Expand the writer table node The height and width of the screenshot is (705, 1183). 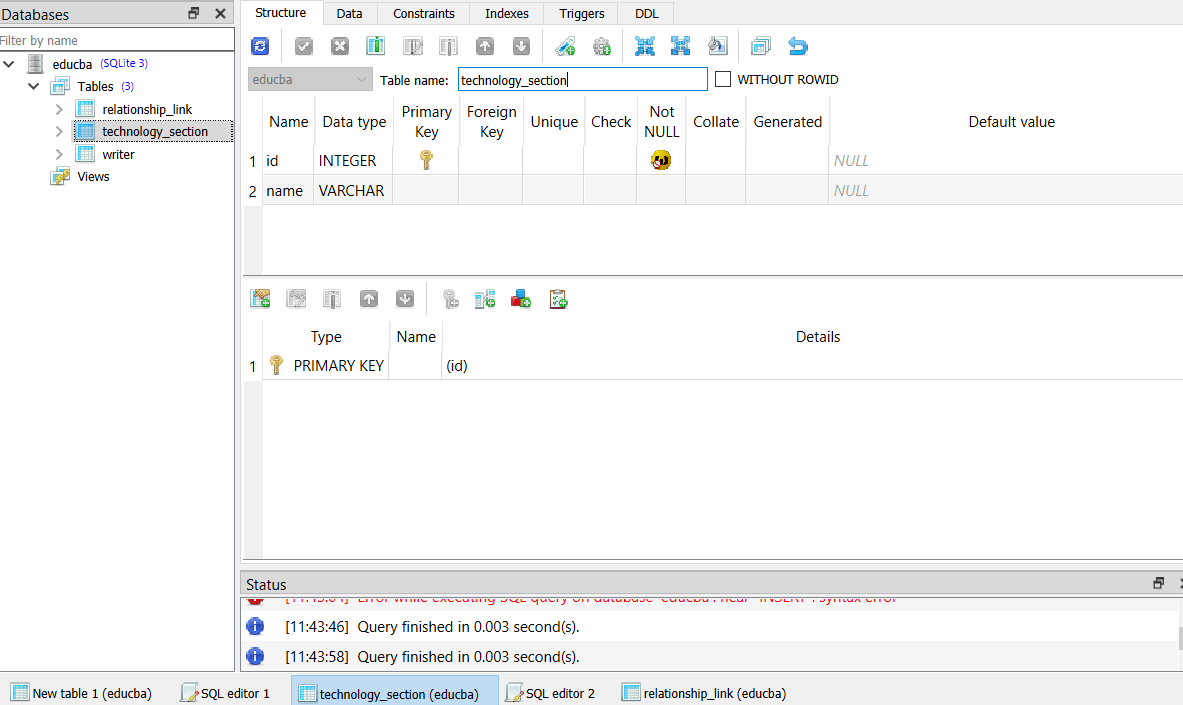[59, 153]
